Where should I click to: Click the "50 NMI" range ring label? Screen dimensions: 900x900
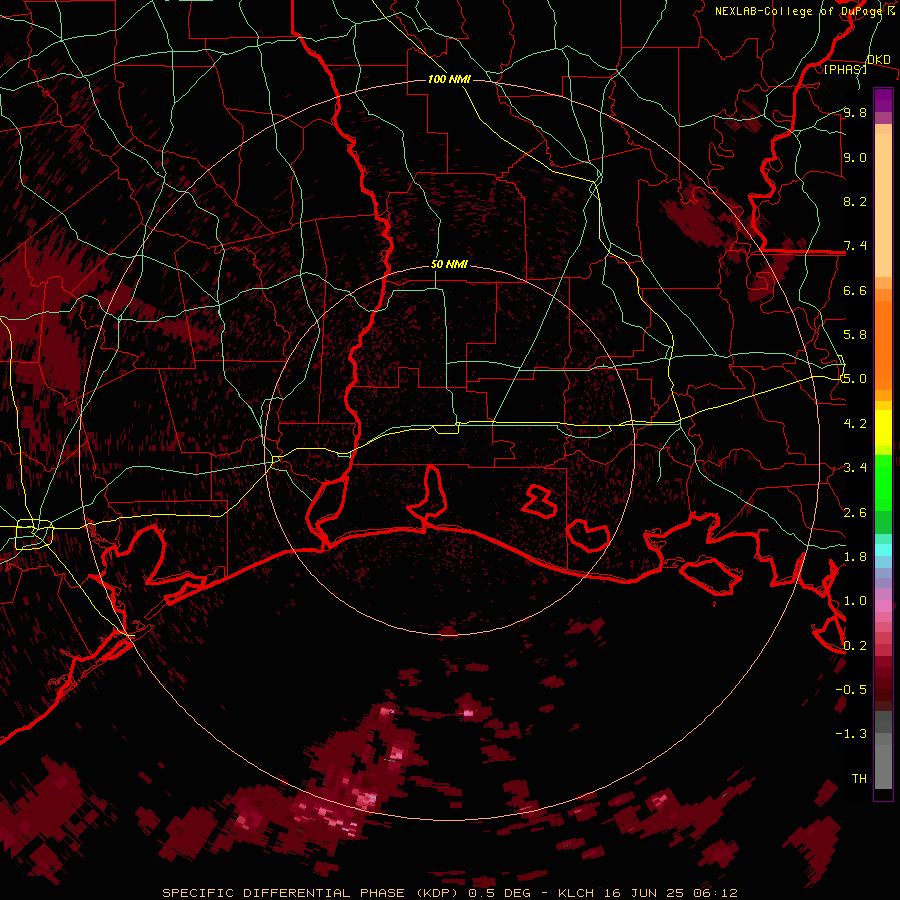(x=449, y=264)
